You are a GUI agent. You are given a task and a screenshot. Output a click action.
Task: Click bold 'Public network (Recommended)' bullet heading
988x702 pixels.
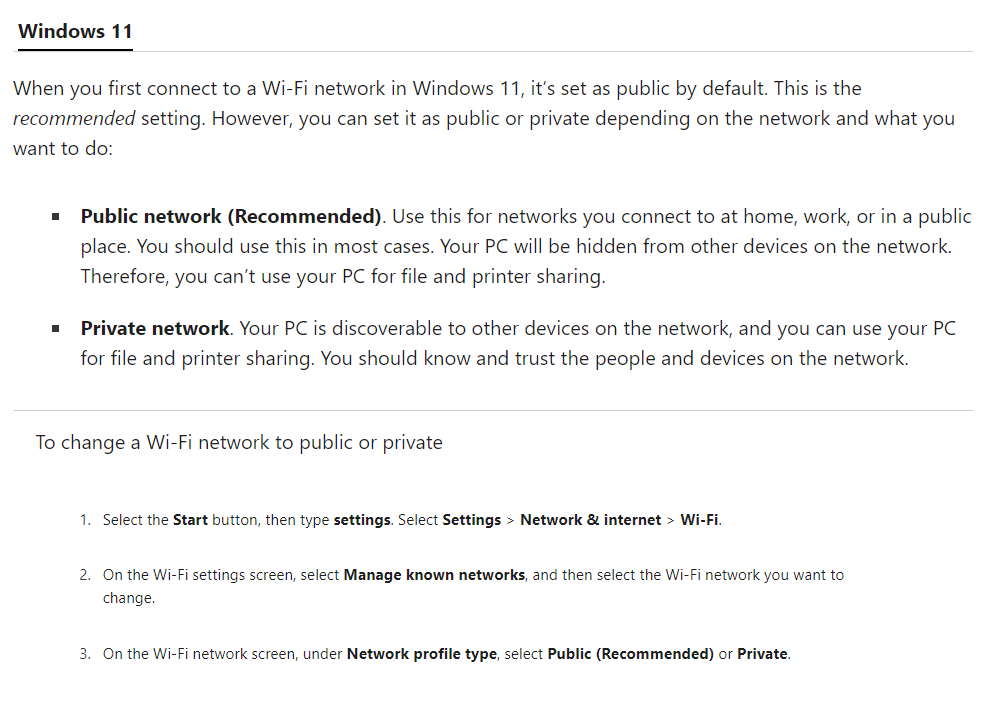click(231, 217)
